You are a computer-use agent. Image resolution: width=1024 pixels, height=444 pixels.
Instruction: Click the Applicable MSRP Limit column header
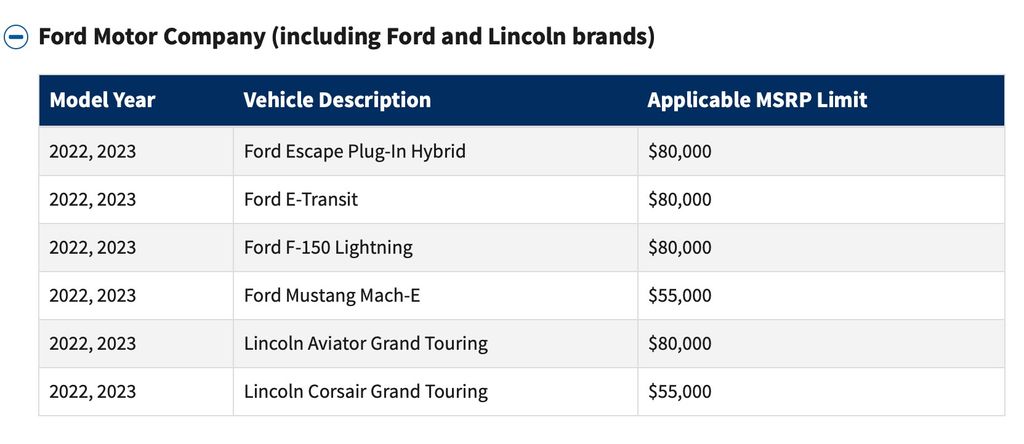pos(757,100)
